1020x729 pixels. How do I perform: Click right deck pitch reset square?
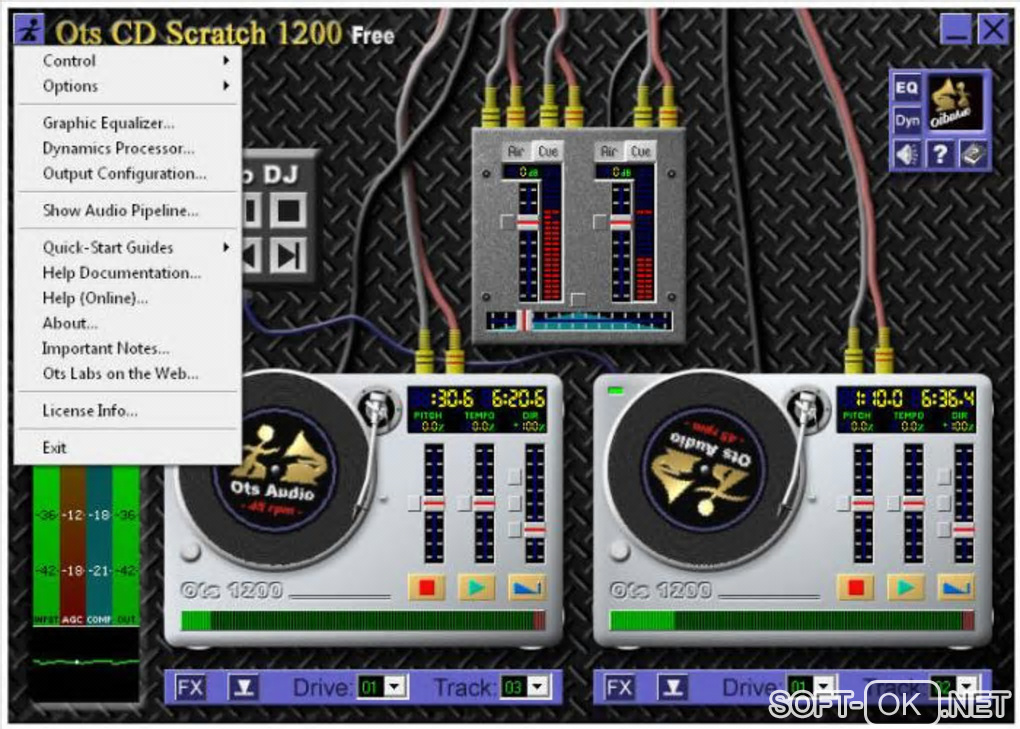coord(843,503)
